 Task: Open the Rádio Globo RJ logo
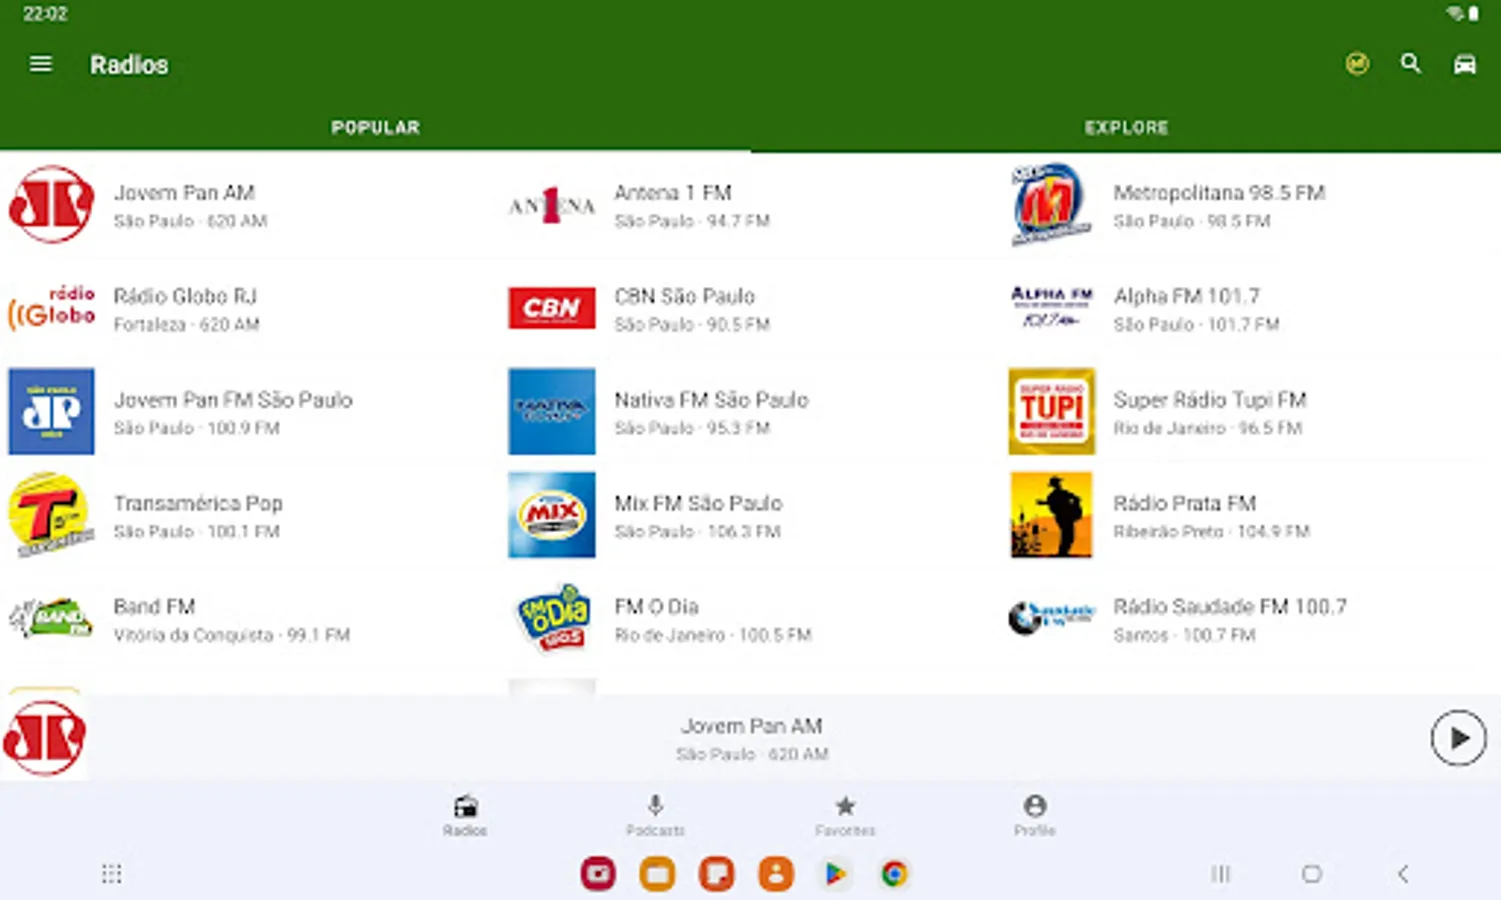[x=51, y=308]
